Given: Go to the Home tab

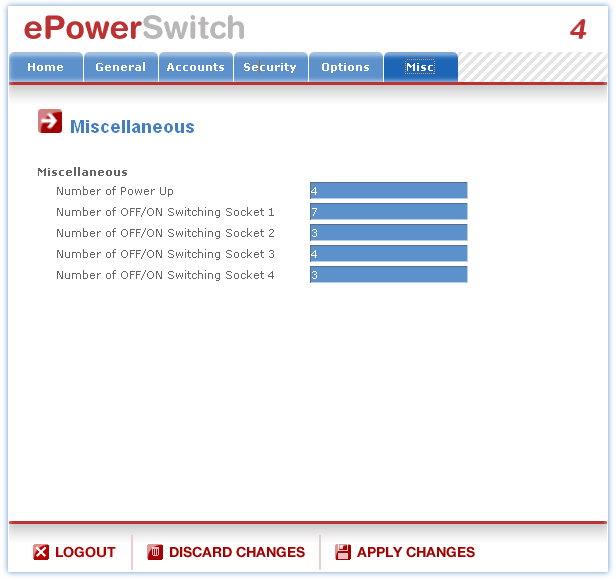Looking at the screenshot, I should pyautogui.click(x=45, y=67).
